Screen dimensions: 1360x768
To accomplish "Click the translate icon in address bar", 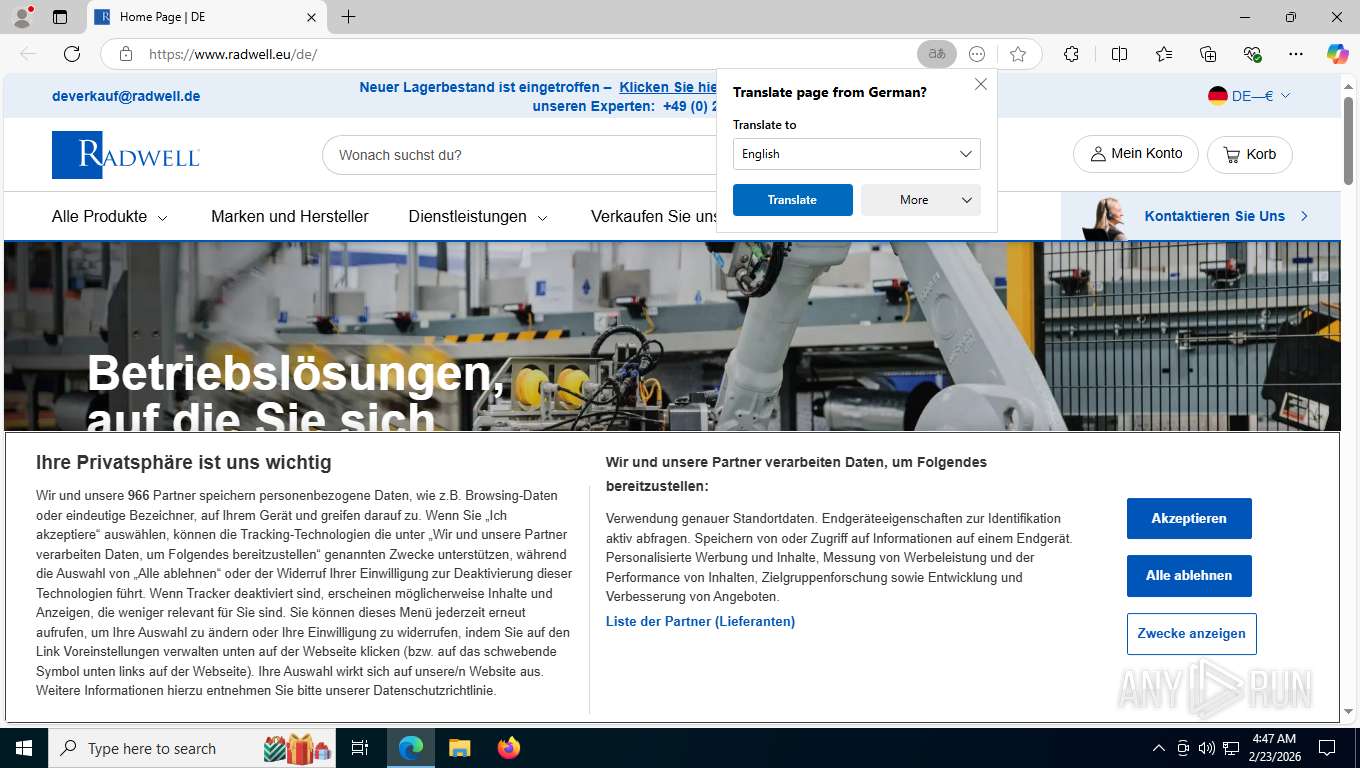I will pyautogui.click(x=937, y=54).
